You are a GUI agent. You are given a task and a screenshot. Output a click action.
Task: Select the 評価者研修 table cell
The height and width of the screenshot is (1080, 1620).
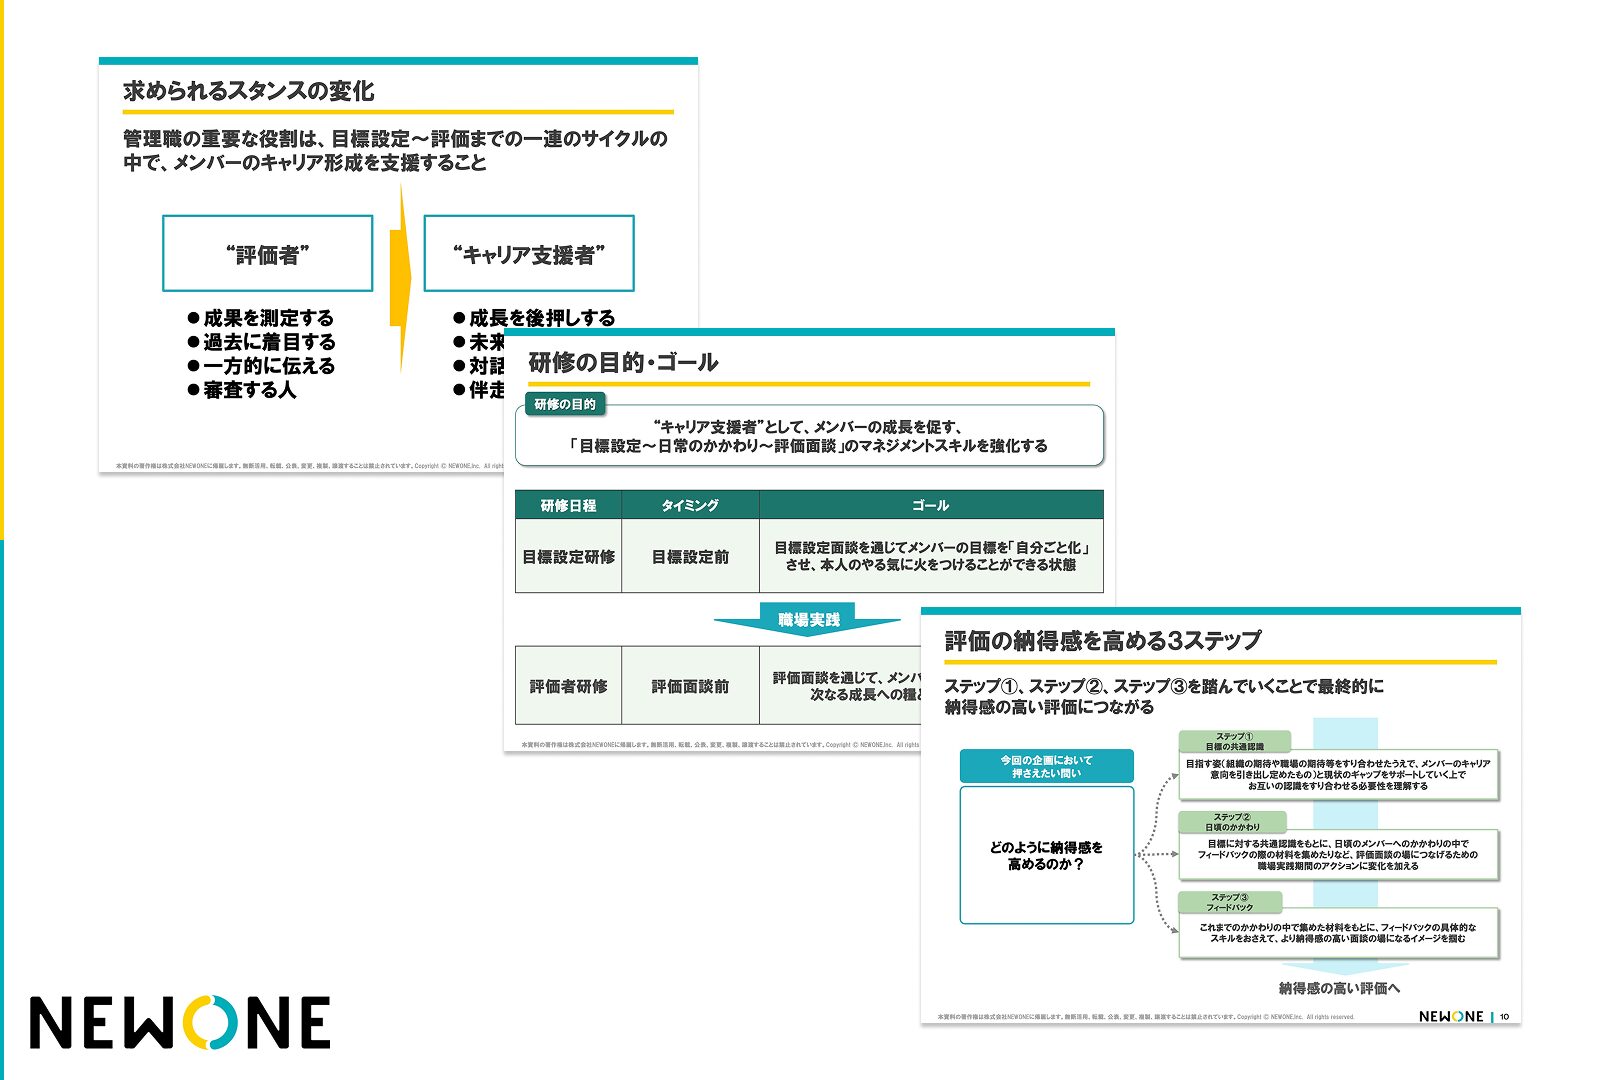tap(568, 686)
